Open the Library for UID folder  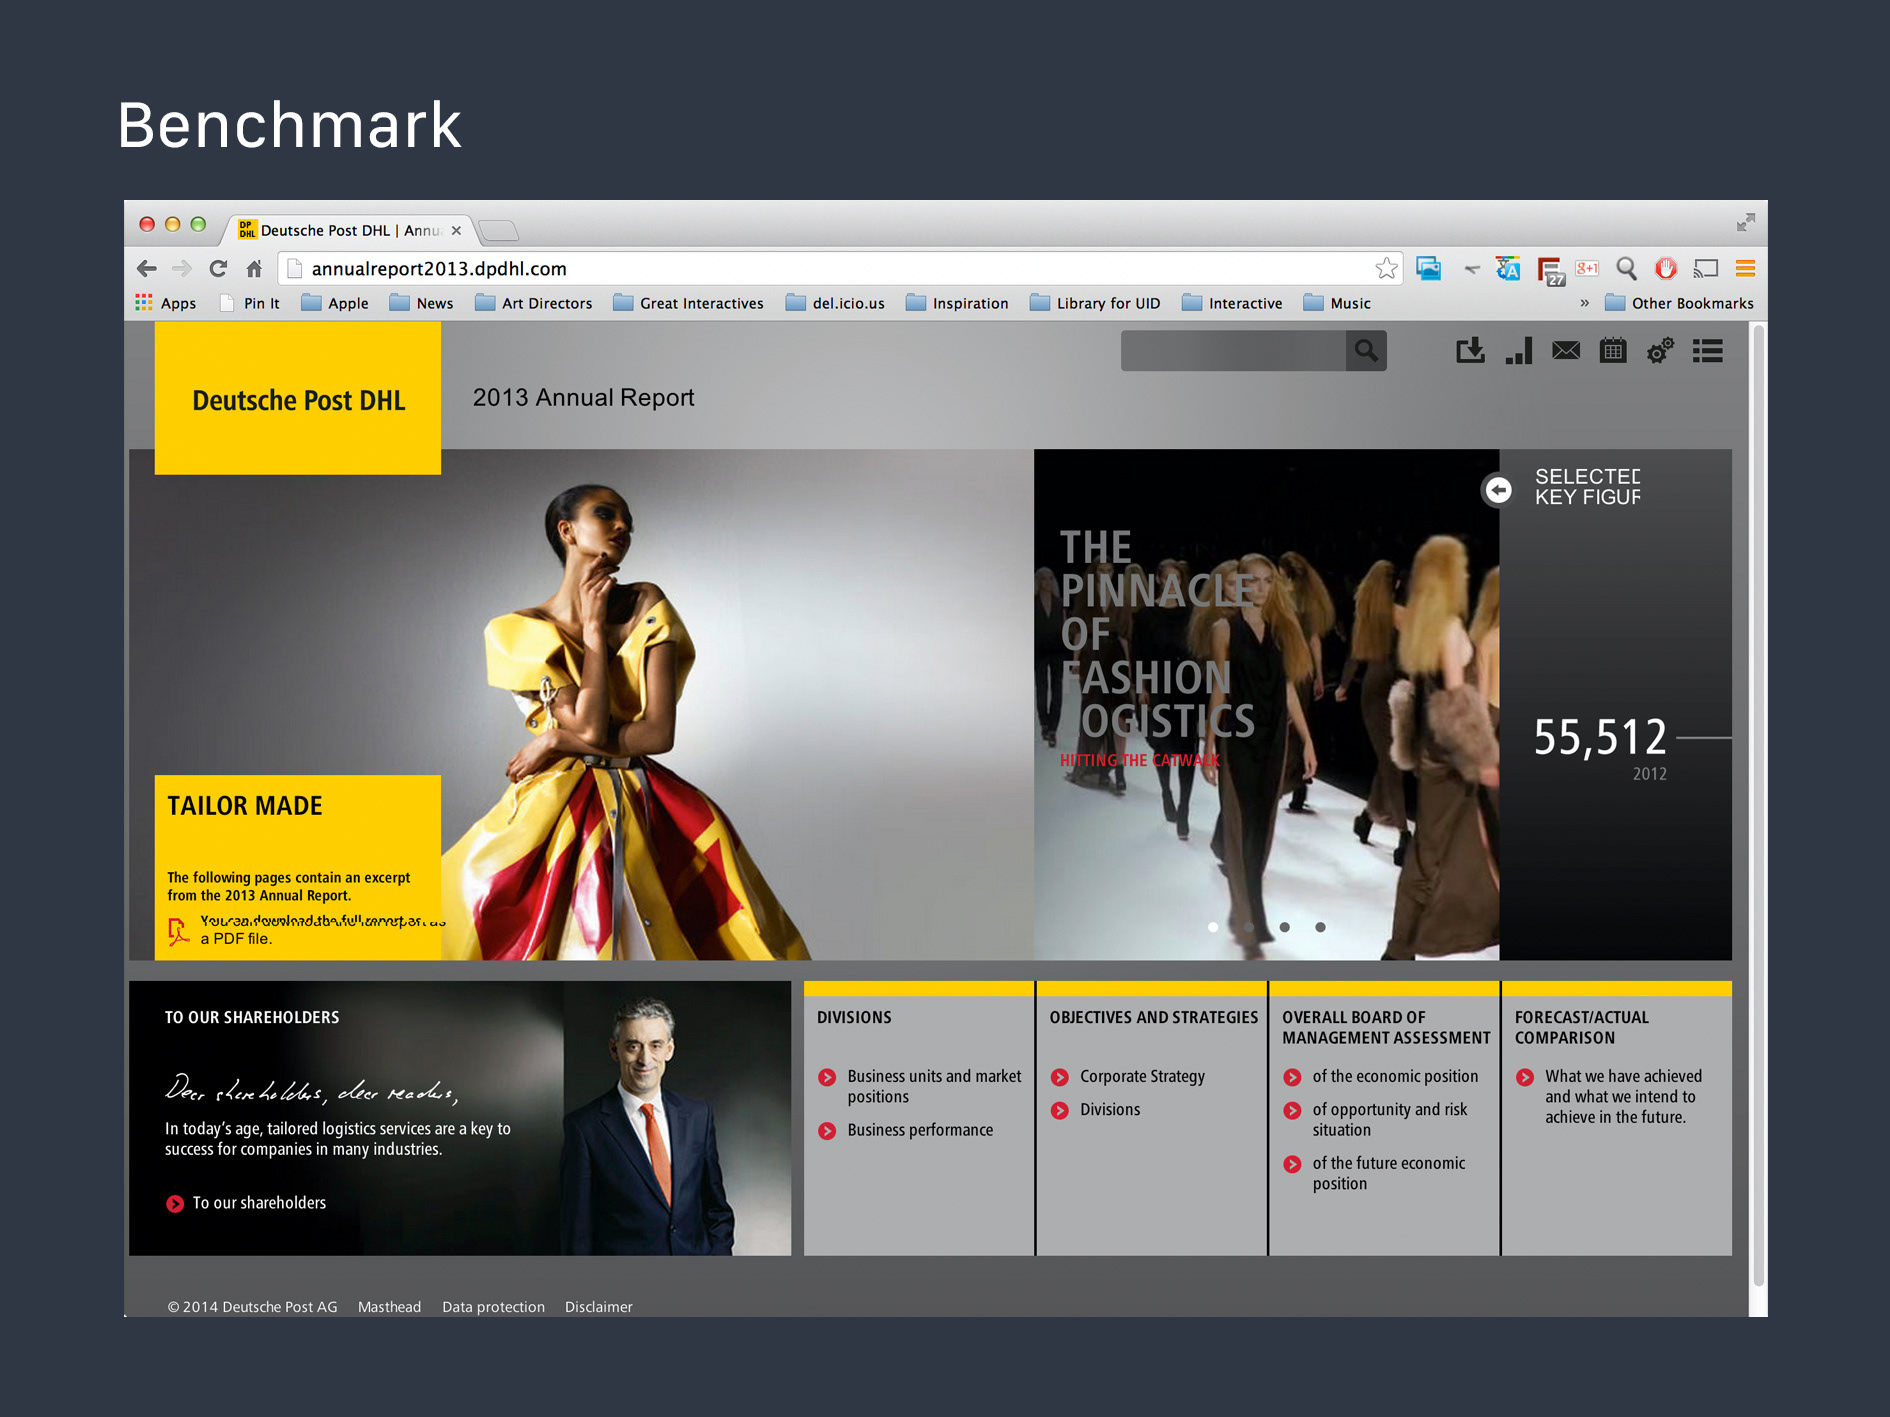coord(1095,303)
